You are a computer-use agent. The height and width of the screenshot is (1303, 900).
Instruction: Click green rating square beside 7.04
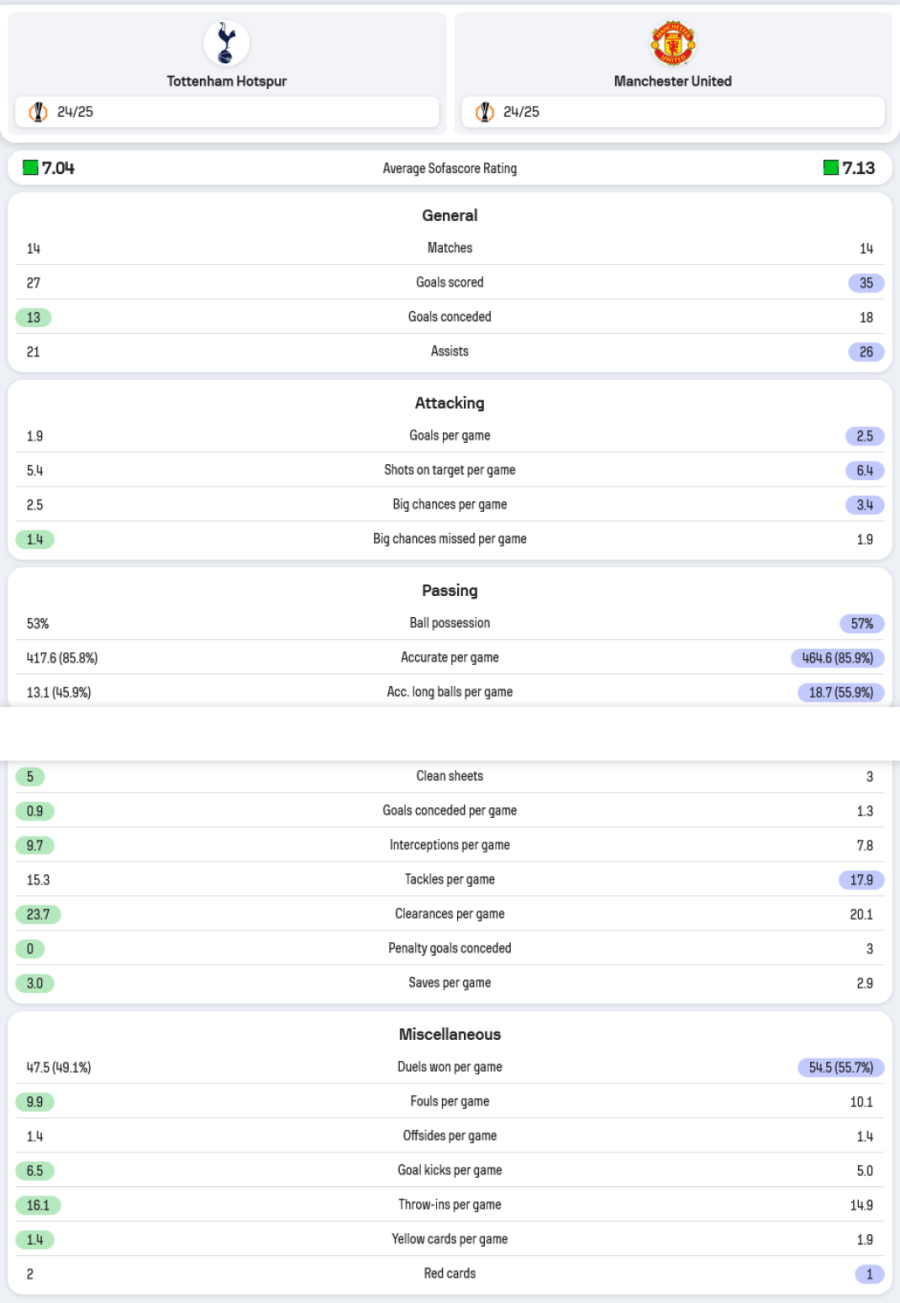pyautogui.click(x=31, y=168)
